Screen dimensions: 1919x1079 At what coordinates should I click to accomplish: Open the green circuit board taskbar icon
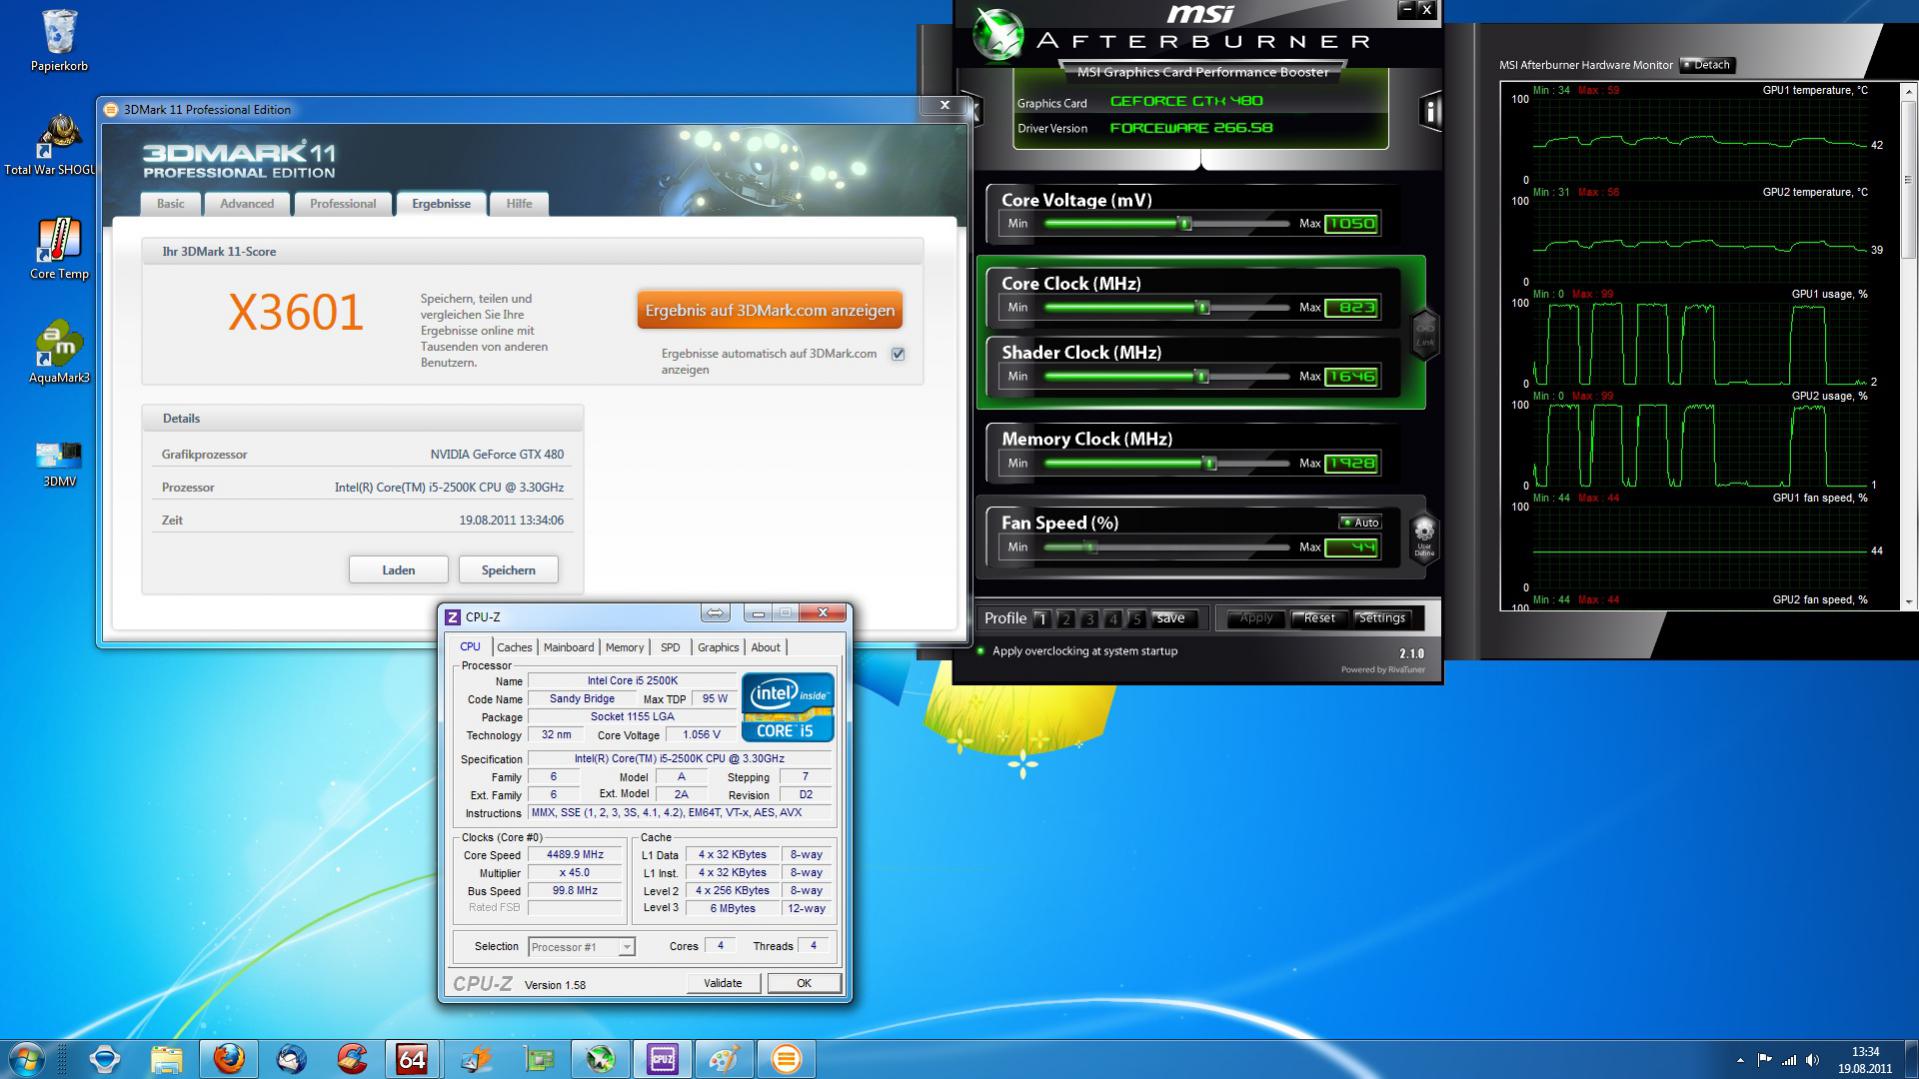538,1059
